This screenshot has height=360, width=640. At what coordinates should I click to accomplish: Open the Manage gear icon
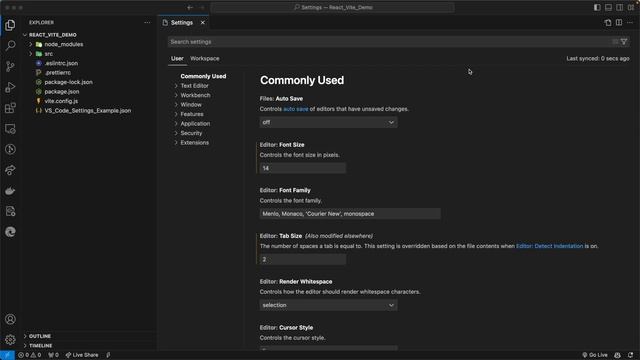(10, 339)
